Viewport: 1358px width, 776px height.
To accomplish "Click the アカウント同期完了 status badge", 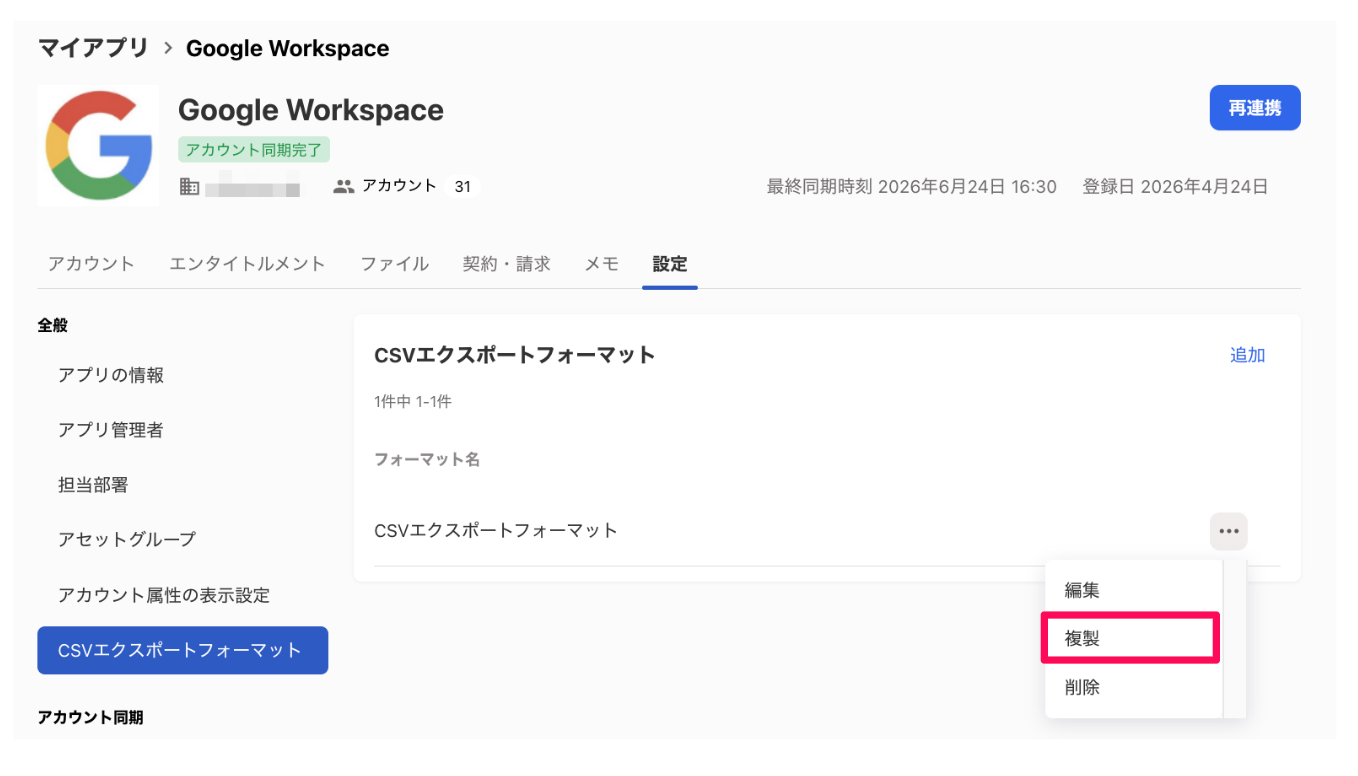I will click(254, 150).
